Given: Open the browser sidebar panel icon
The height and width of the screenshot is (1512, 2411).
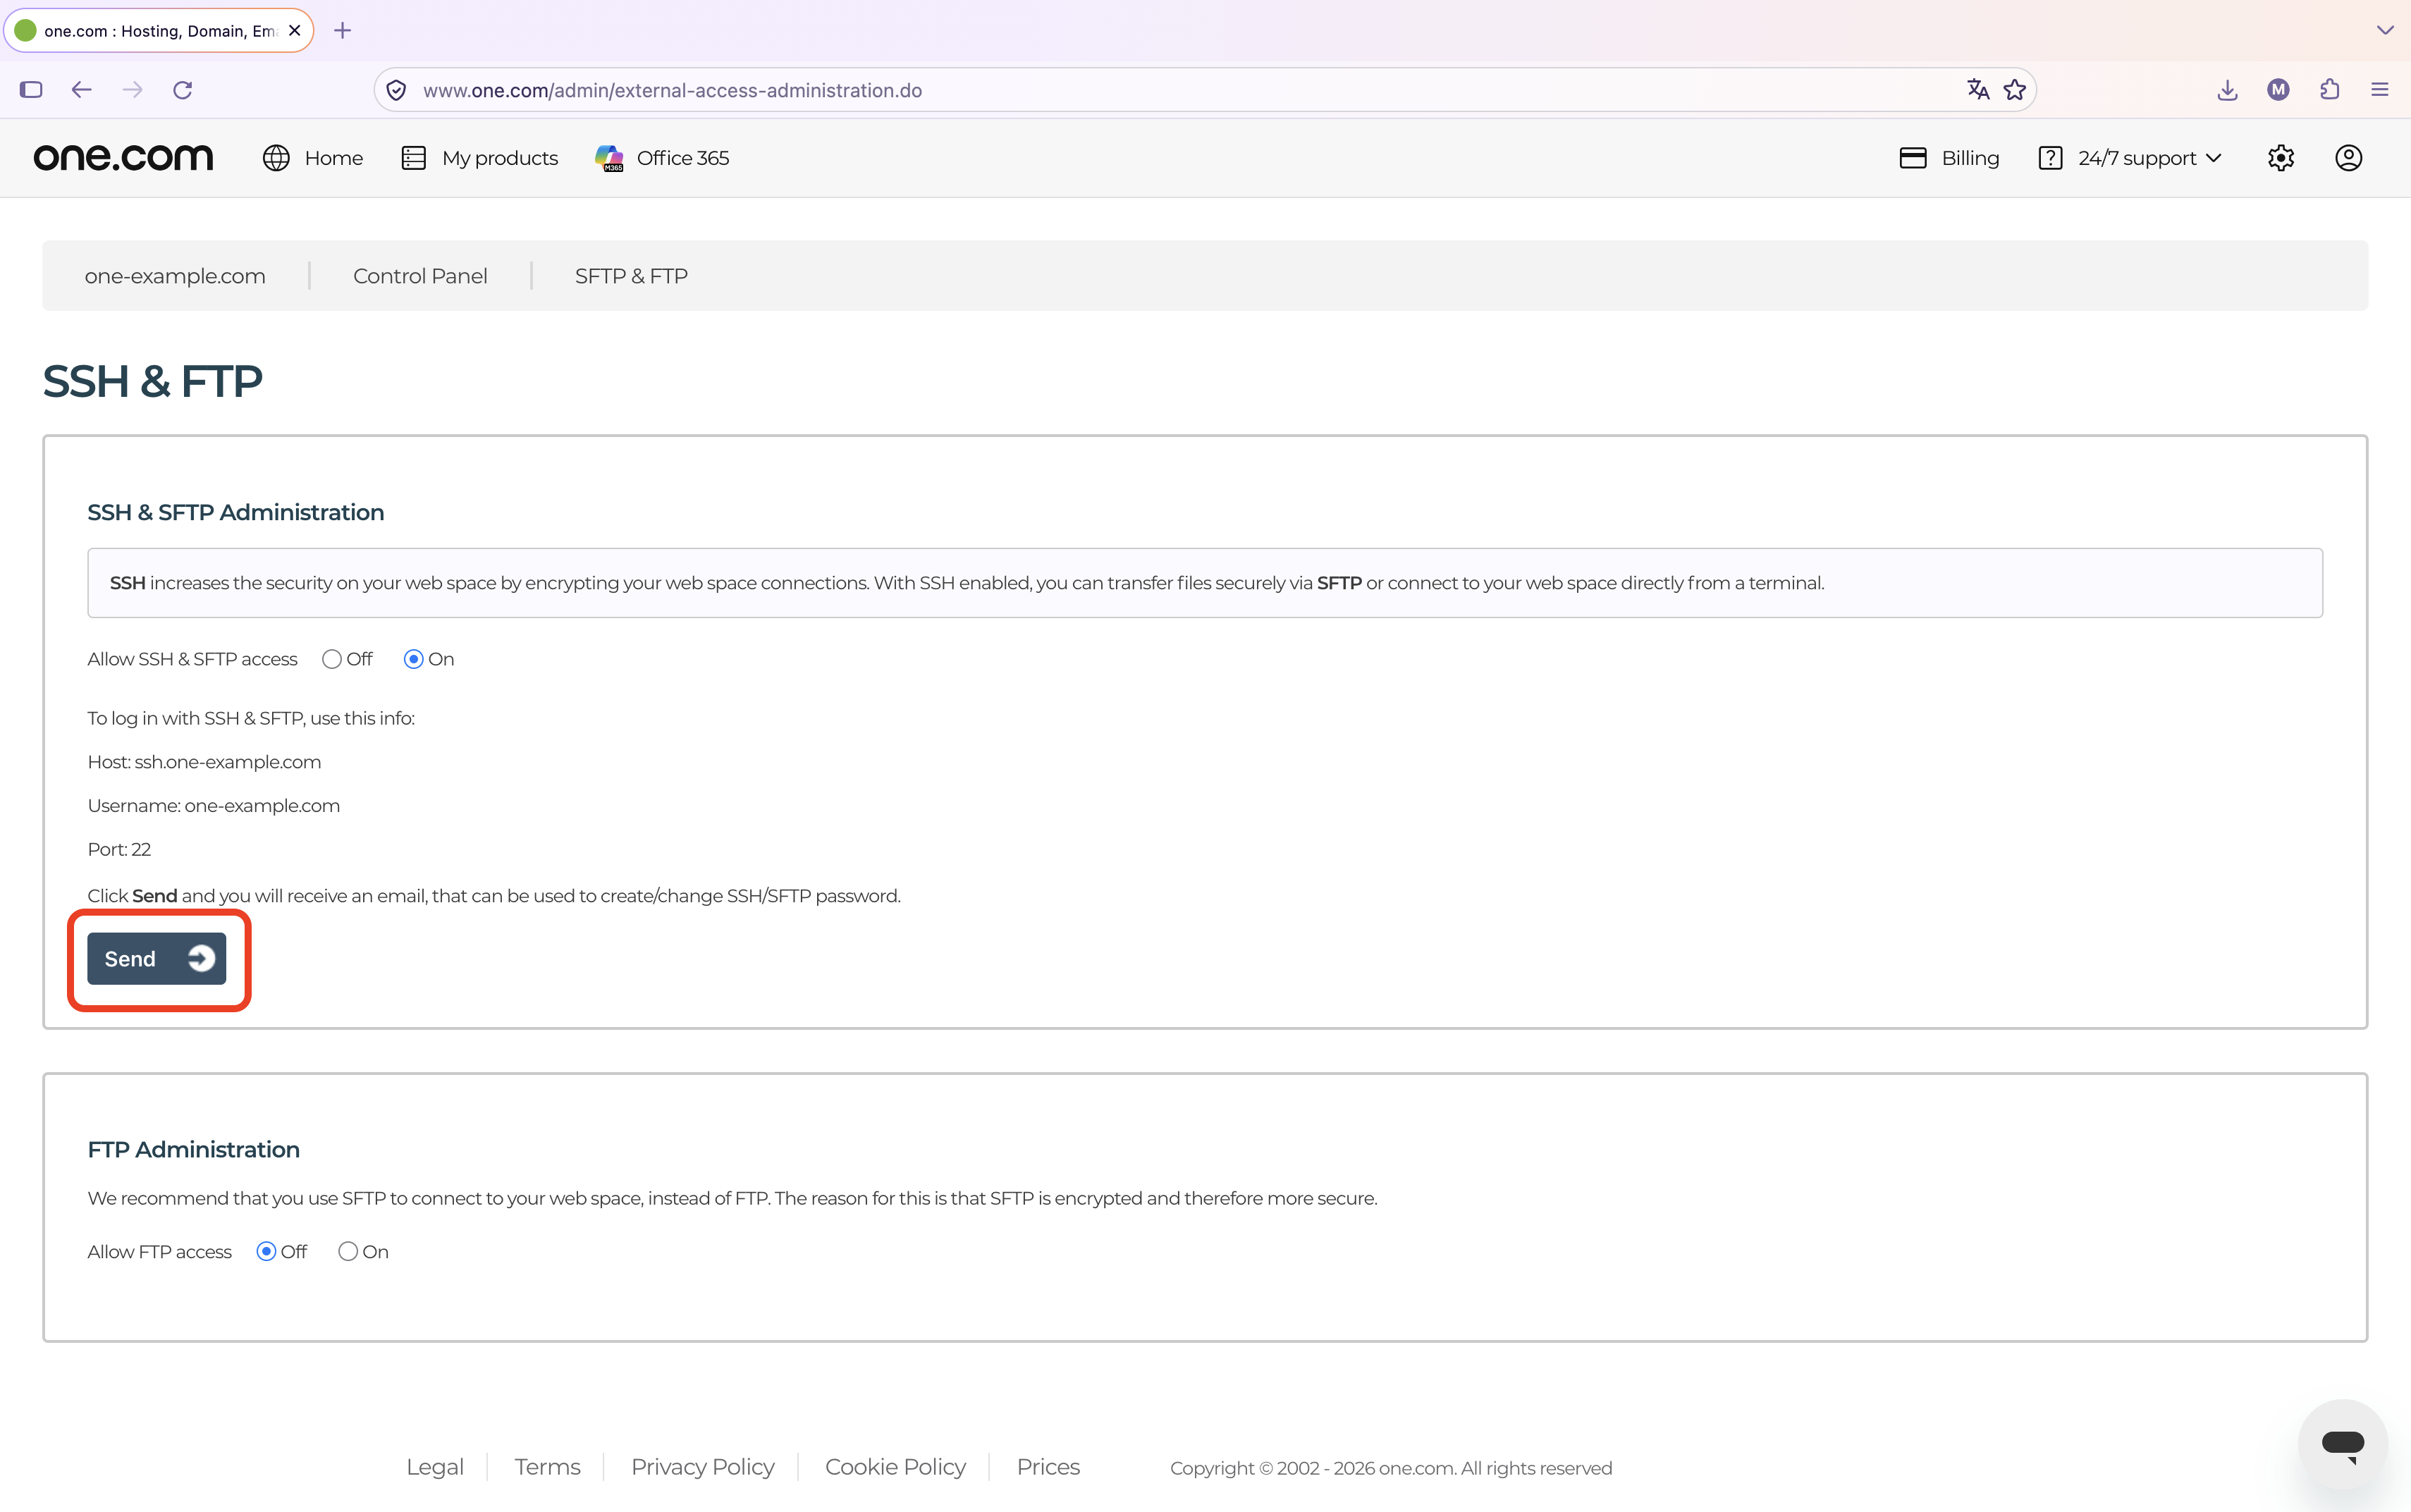Looking at the screenshot, I should [31, 90].
